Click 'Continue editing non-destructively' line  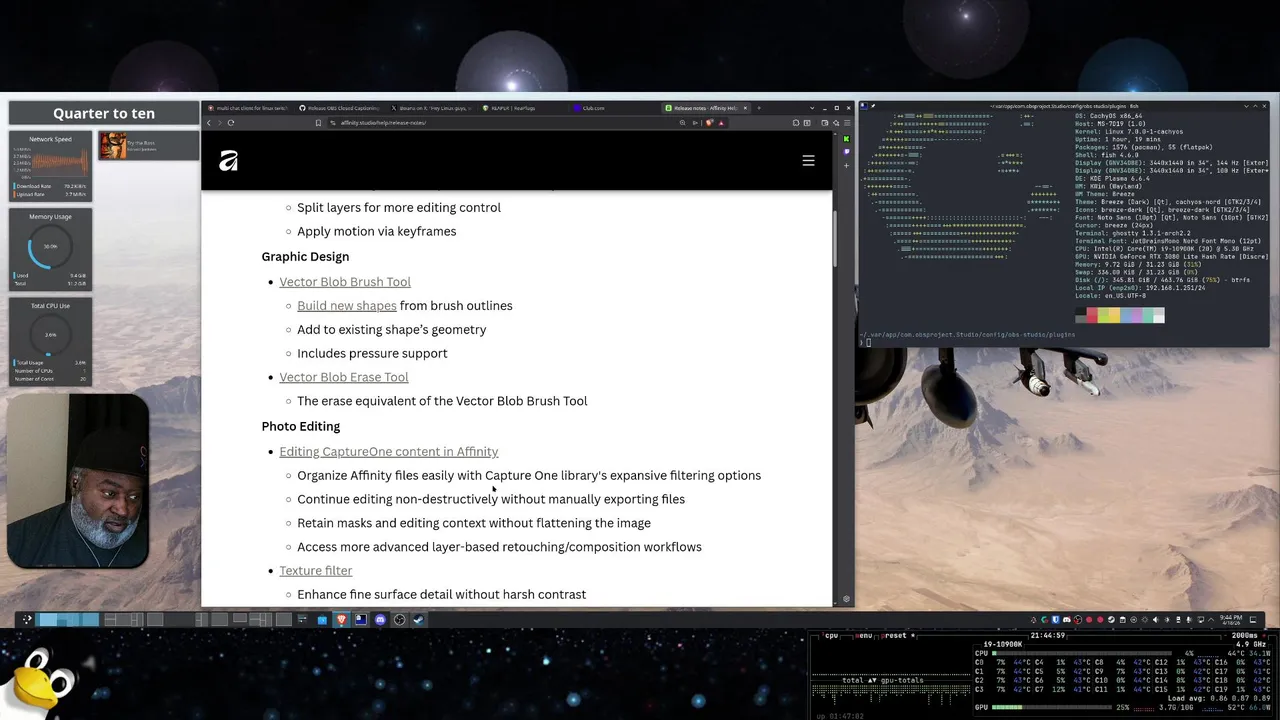click(491, 499)
